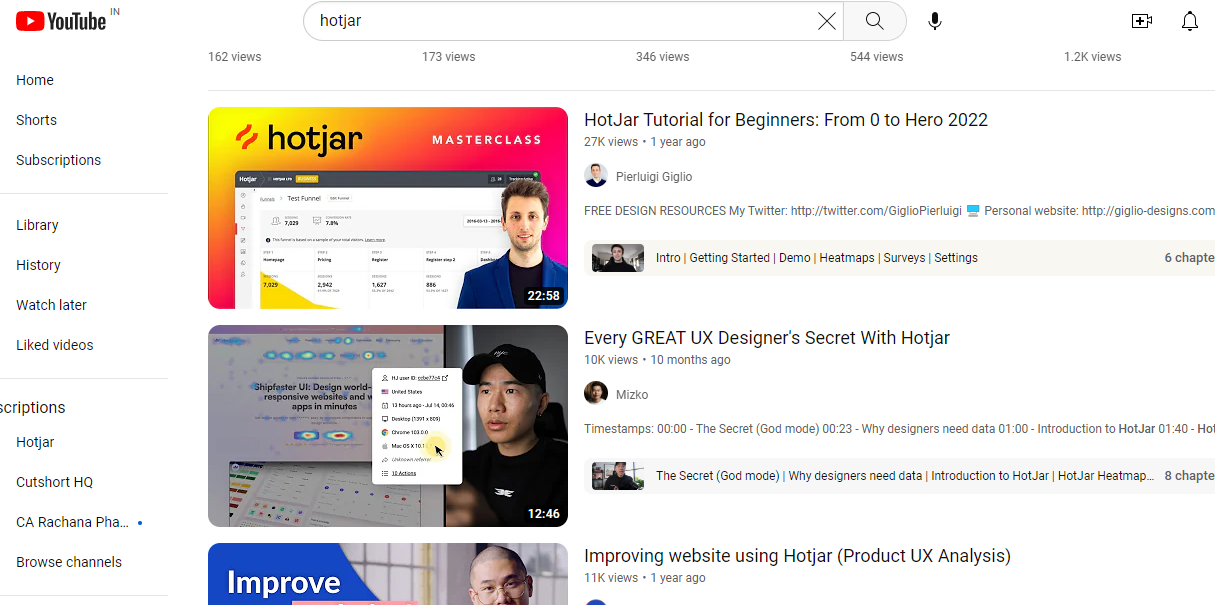The width and height of the screenshot is (1215, 605).
Task: Click the 27K views • 1 year ago text
Action: (x=645, y=142)
